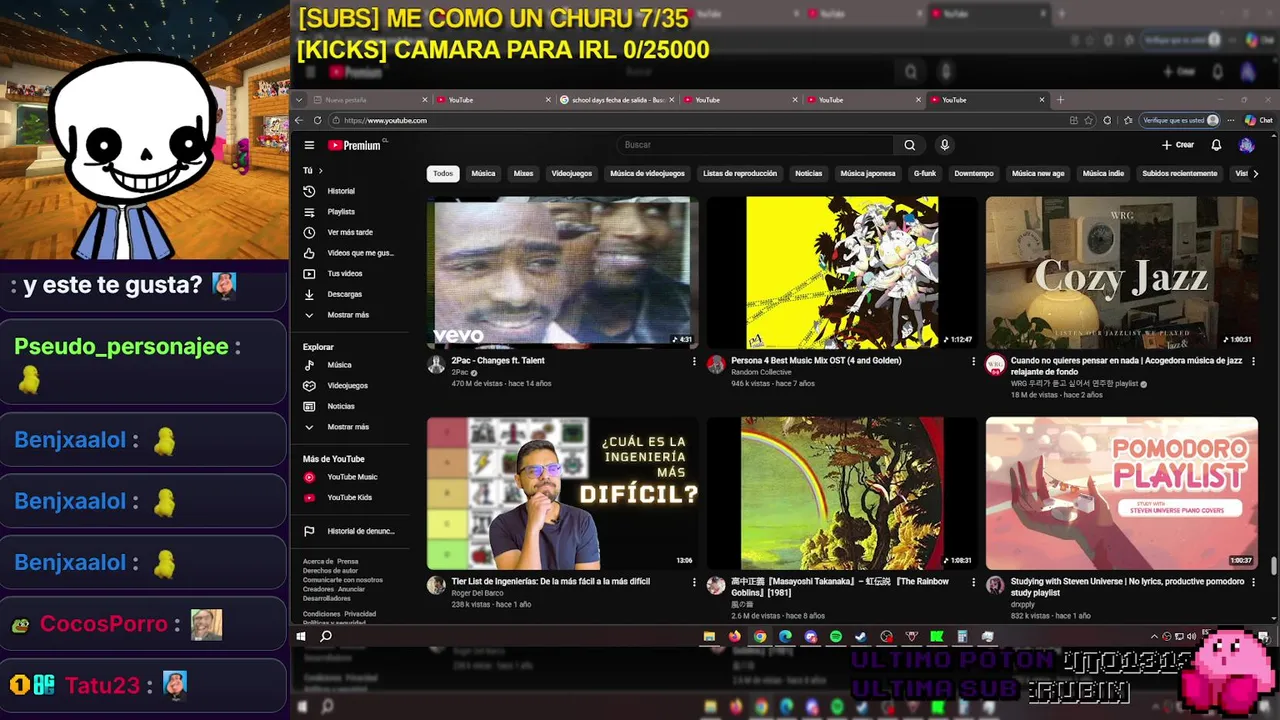Activate voice search microphone icon
Viewport: 1280px width, 720px height.
pyautogui.click(x=944, y=145)
